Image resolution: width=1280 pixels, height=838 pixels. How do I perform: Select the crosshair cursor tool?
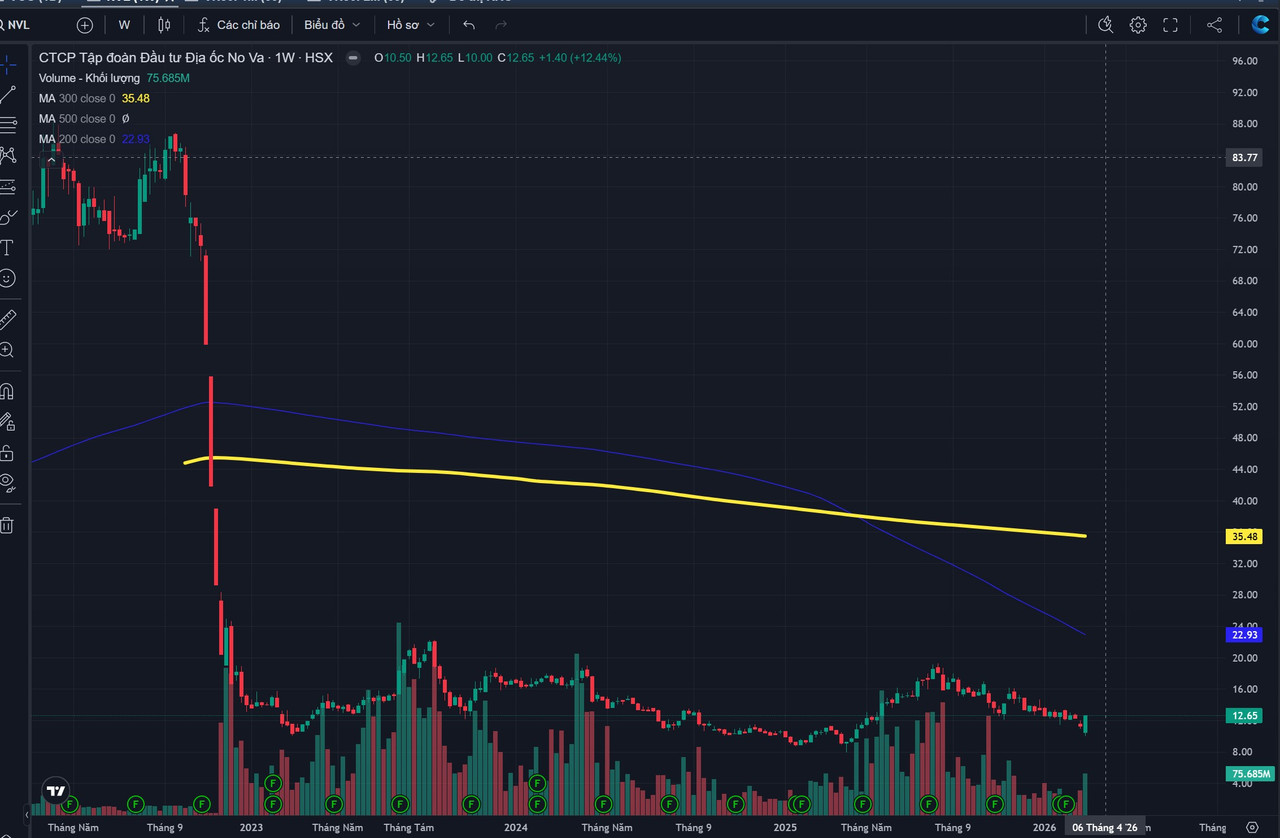tap(8, 66)
